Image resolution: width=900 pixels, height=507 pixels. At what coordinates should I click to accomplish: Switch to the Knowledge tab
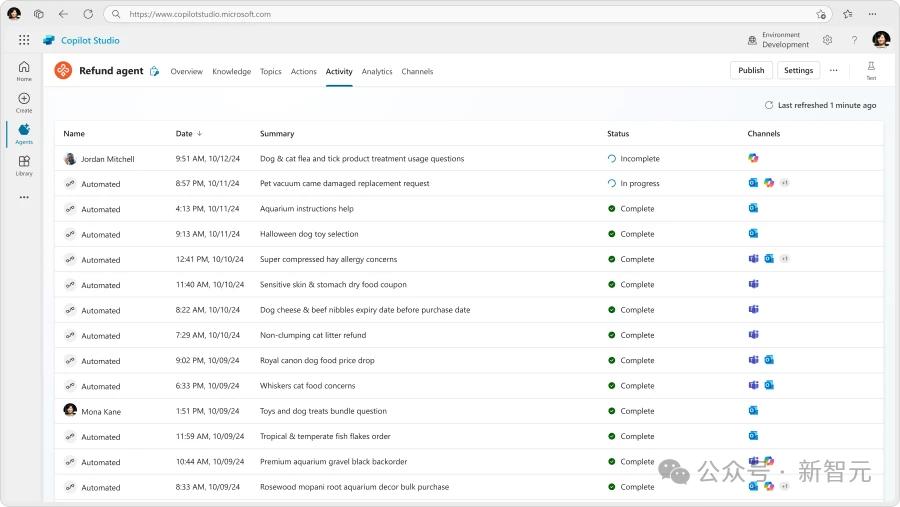231,71
